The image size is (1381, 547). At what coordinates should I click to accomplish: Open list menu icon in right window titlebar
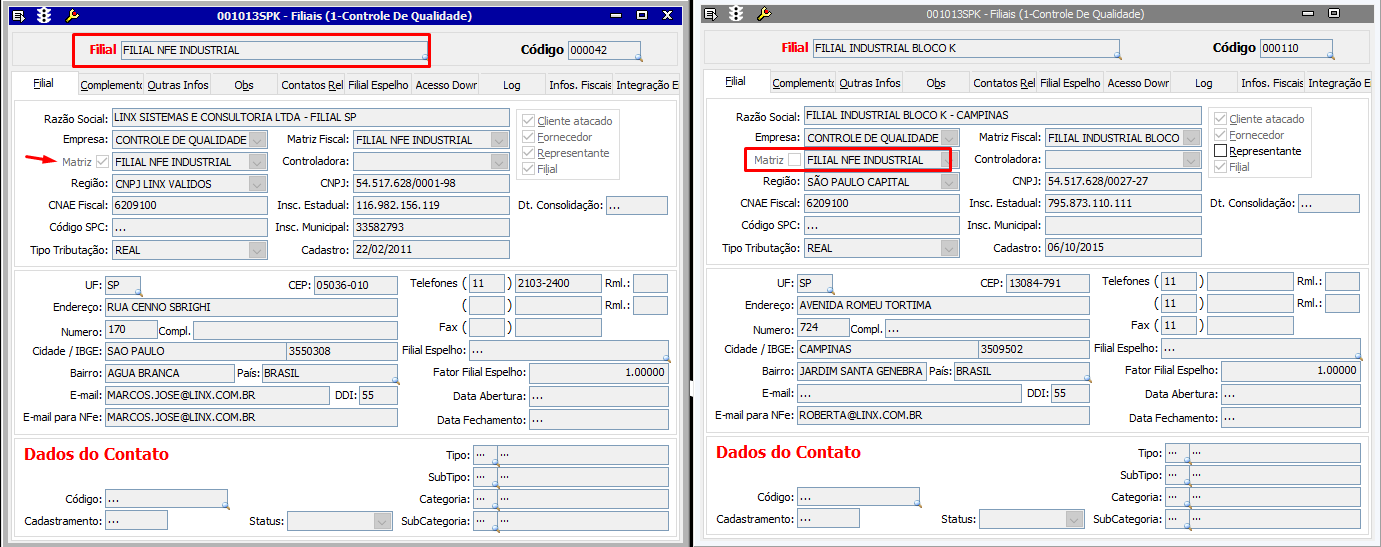711,14
